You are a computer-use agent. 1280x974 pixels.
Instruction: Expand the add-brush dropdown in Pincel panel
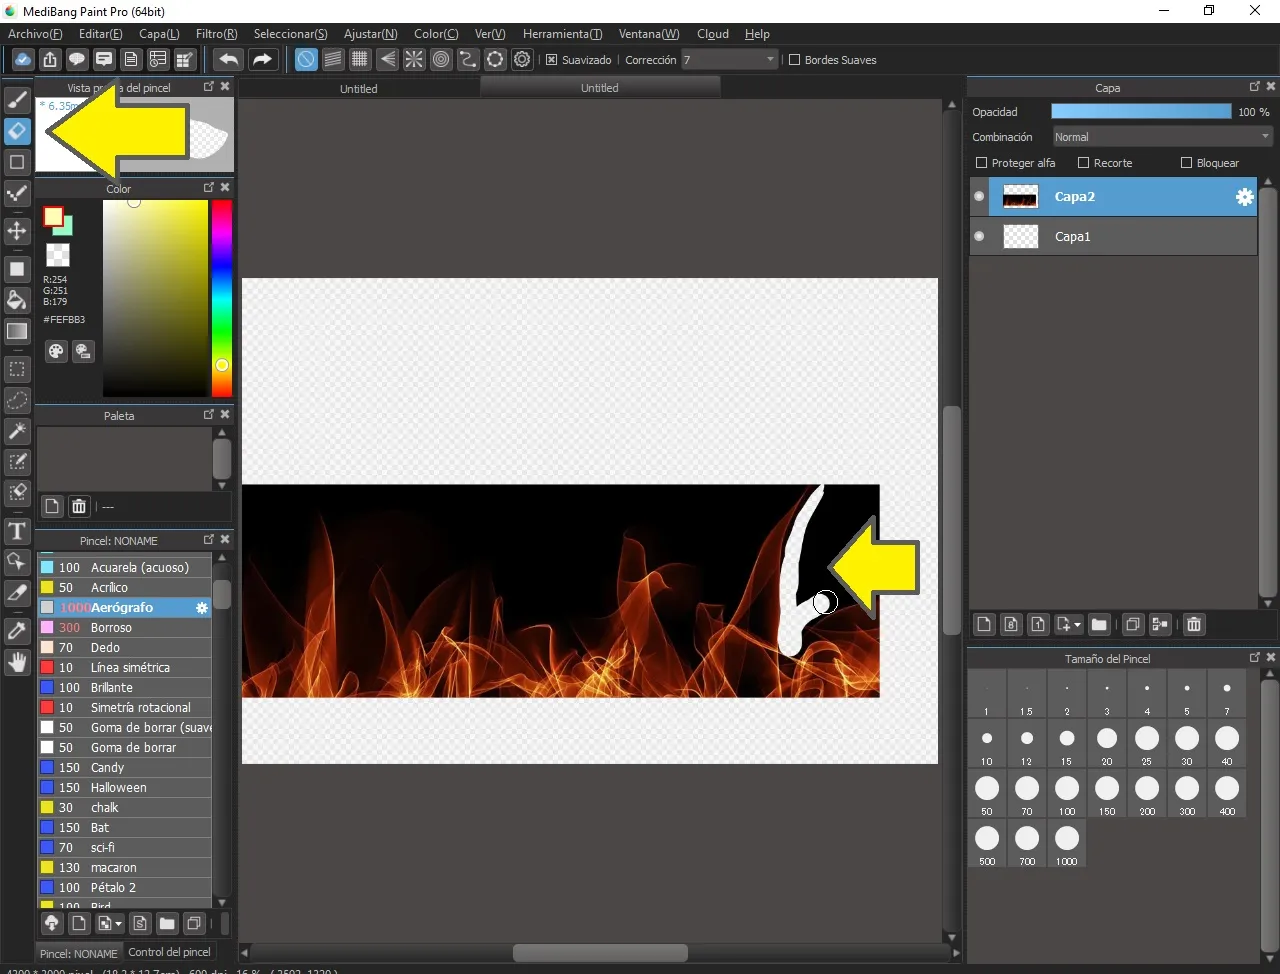point(119,924)
